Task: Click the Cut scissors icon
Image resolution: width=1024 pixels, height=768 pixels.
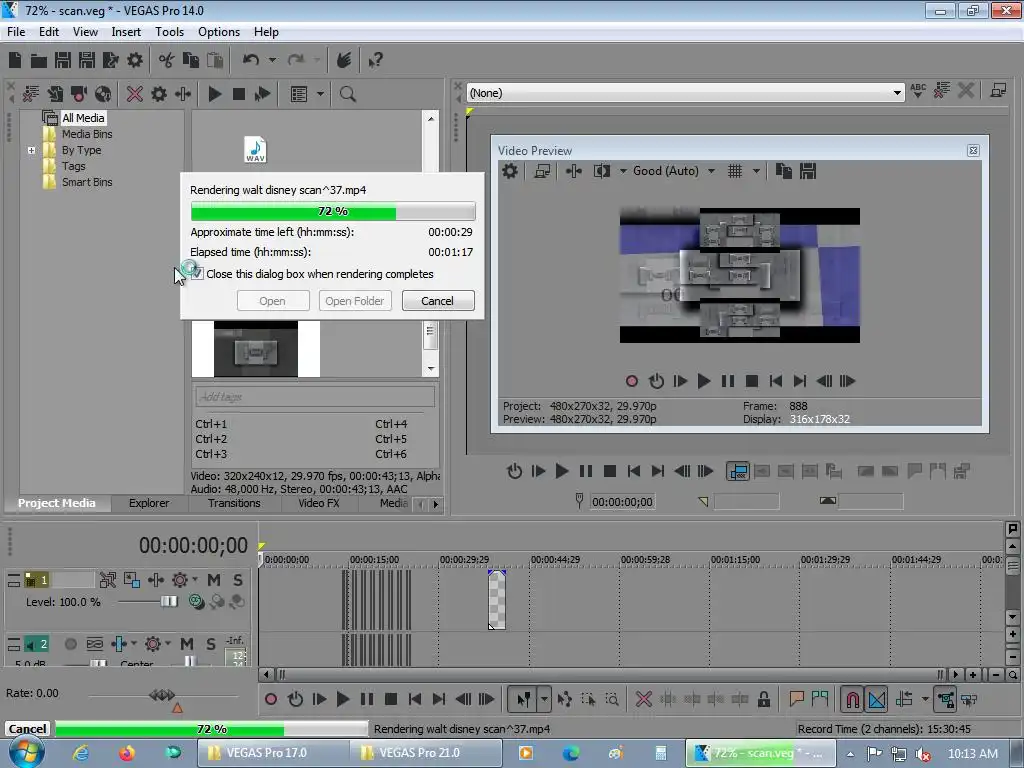Action: click(167, 61)
